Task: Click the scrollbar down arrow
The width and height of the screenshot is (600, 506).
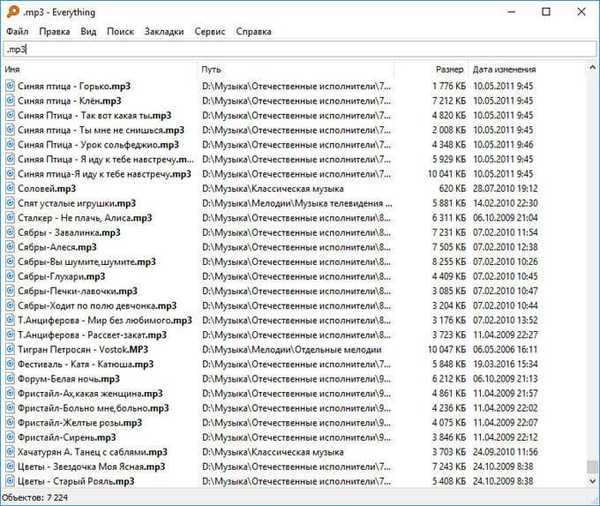Action: tap(592, 481)
